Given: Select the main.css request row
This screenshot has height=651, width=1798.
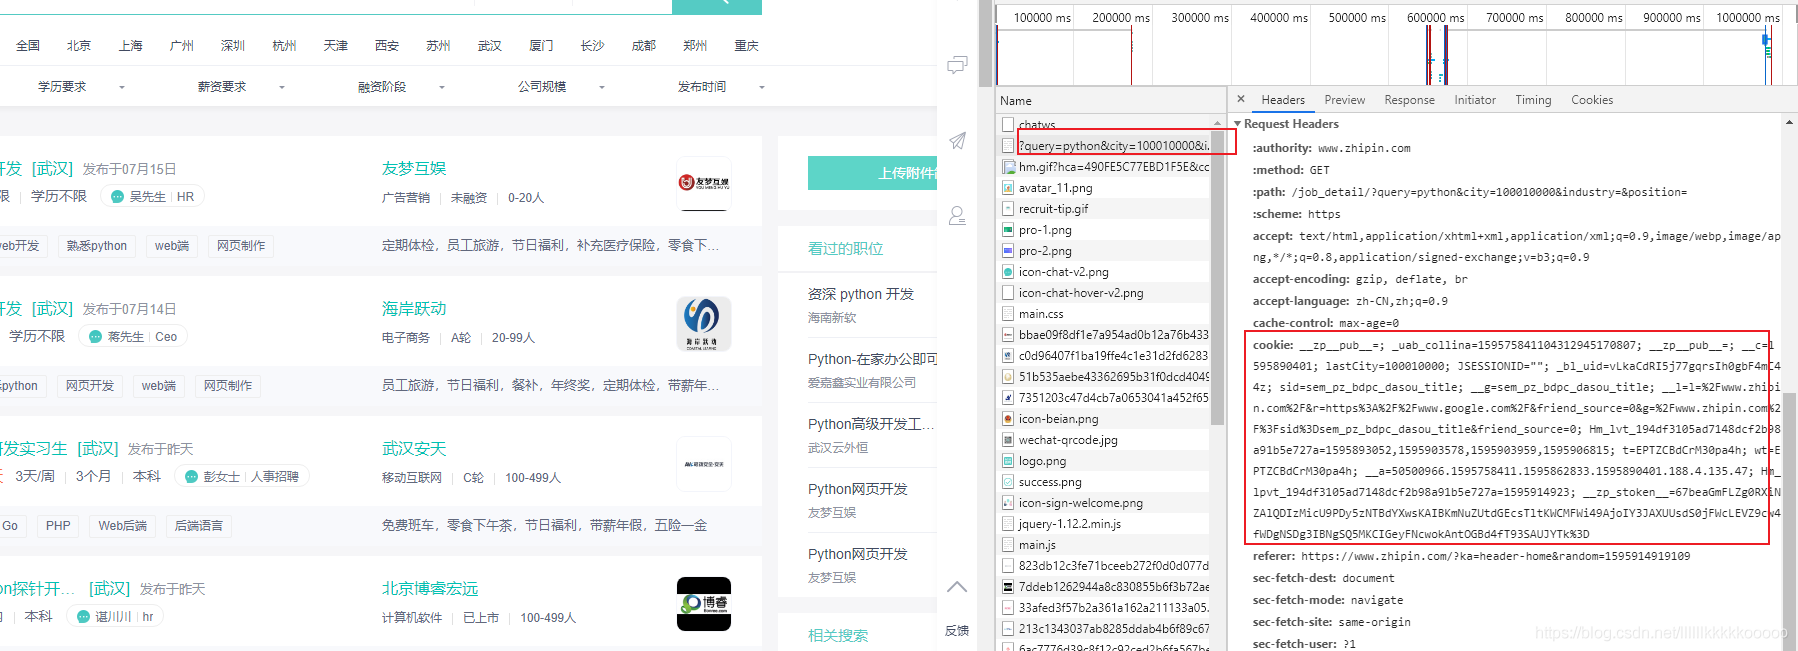Looking at the screenshot, I should coord(1105,314).
